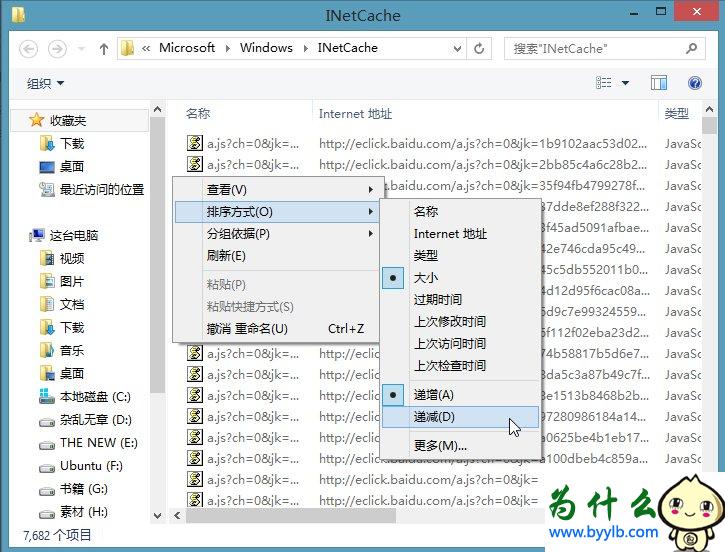Click INetCache in the address path
The height and width of the screenshot is (552, 725).
348,48
